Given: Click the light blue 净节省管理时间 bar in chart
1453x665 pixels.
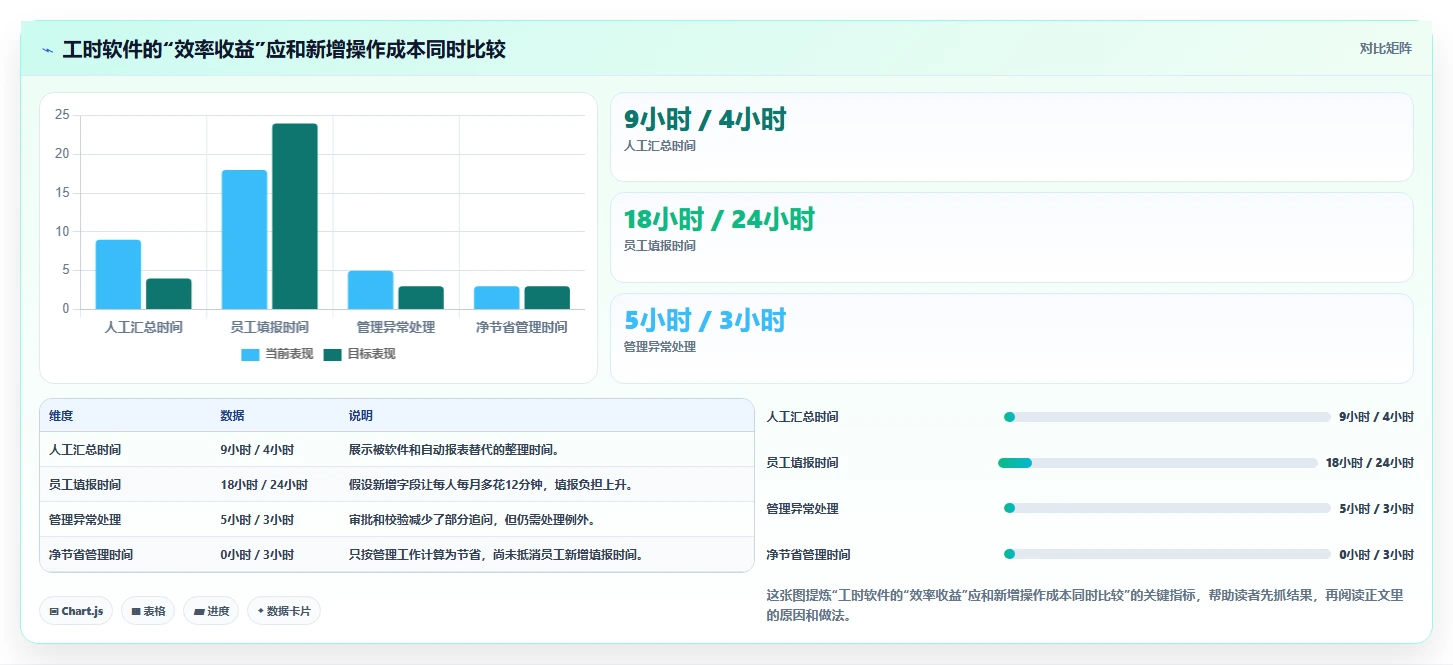Looking at the screenshot, I should (497, 298).
